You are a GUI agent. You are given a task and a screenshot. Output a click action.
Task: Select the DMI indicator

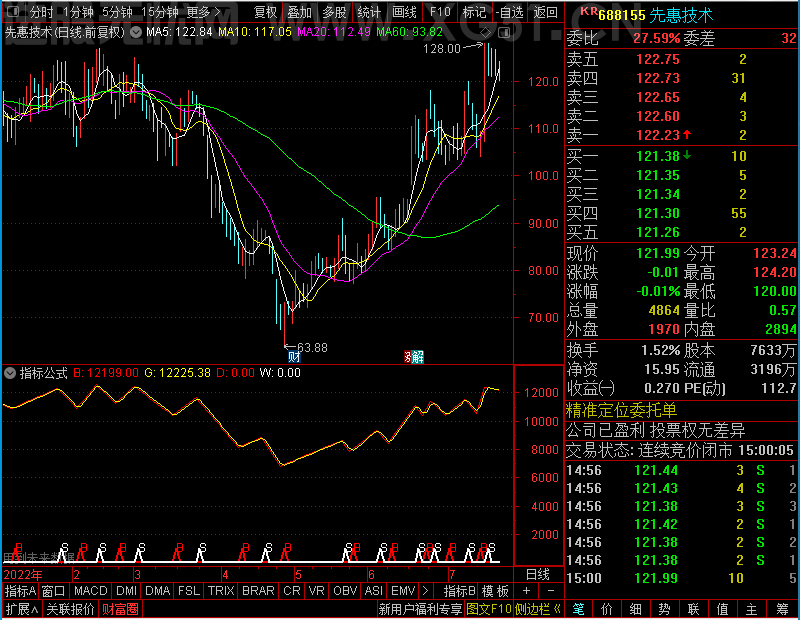point(126,591)
